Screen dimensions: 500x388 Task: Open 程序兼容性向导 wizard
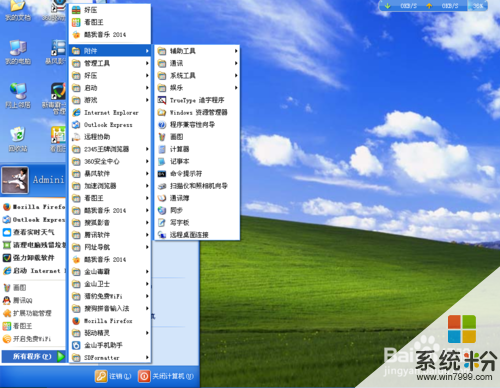197,125
